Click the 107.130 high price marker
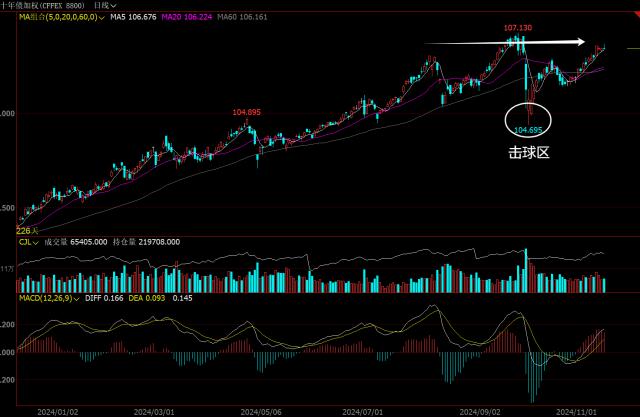This screenshot has width=640, height=417. coord(517,29)
